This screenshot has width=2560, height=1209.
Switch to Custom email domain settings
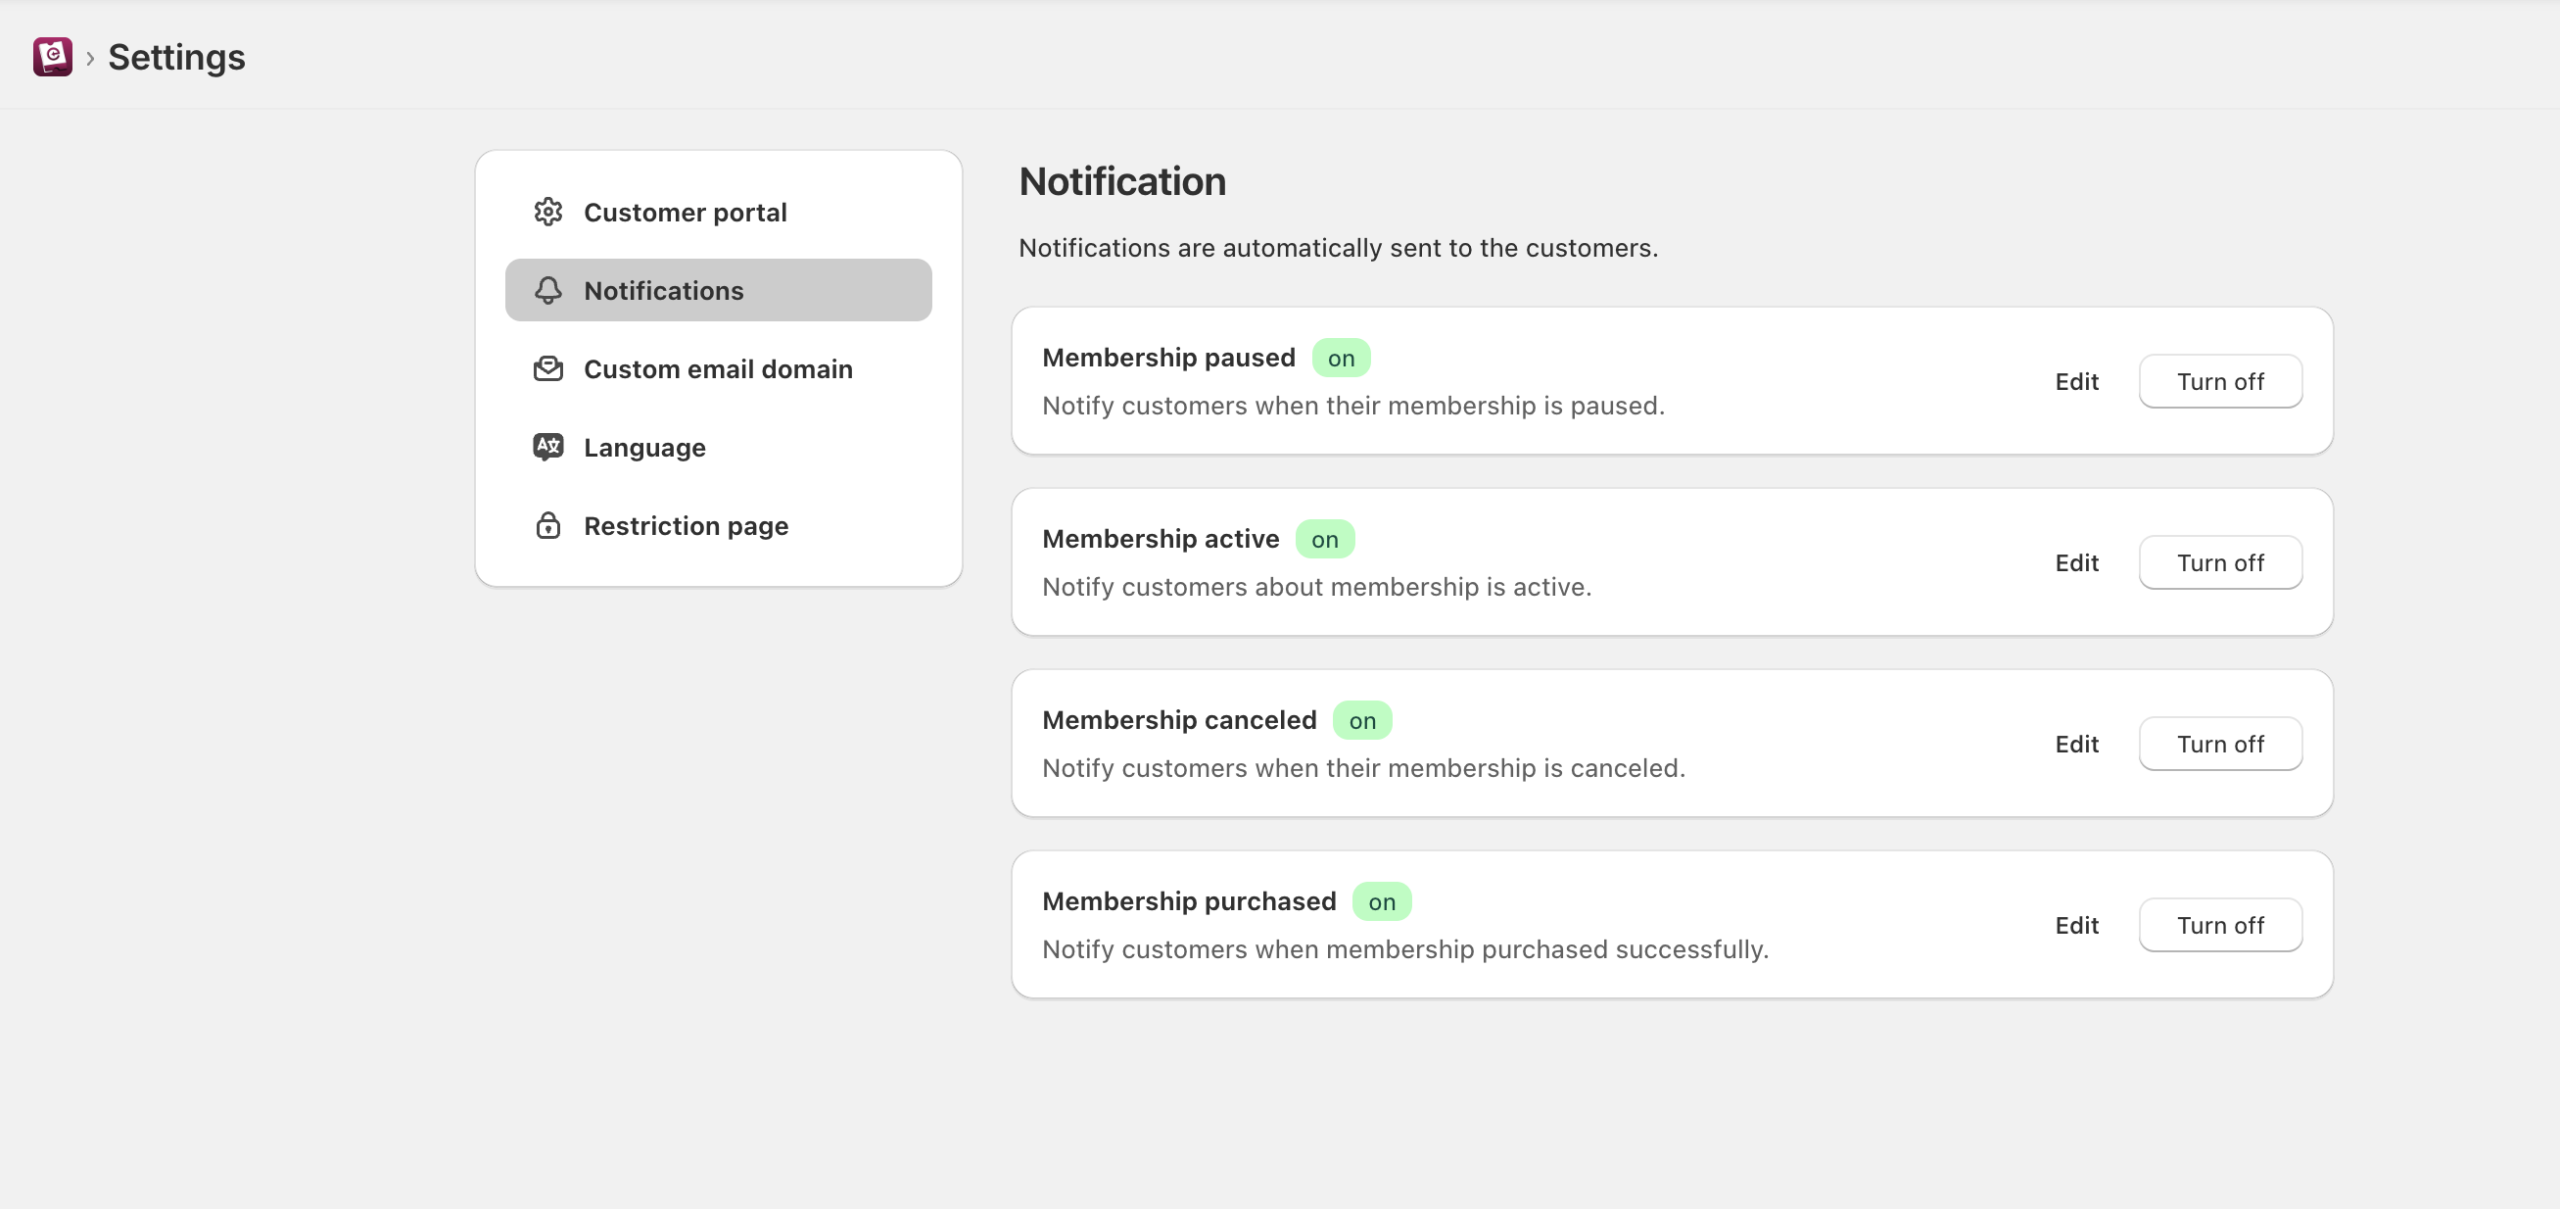[718, 369]
